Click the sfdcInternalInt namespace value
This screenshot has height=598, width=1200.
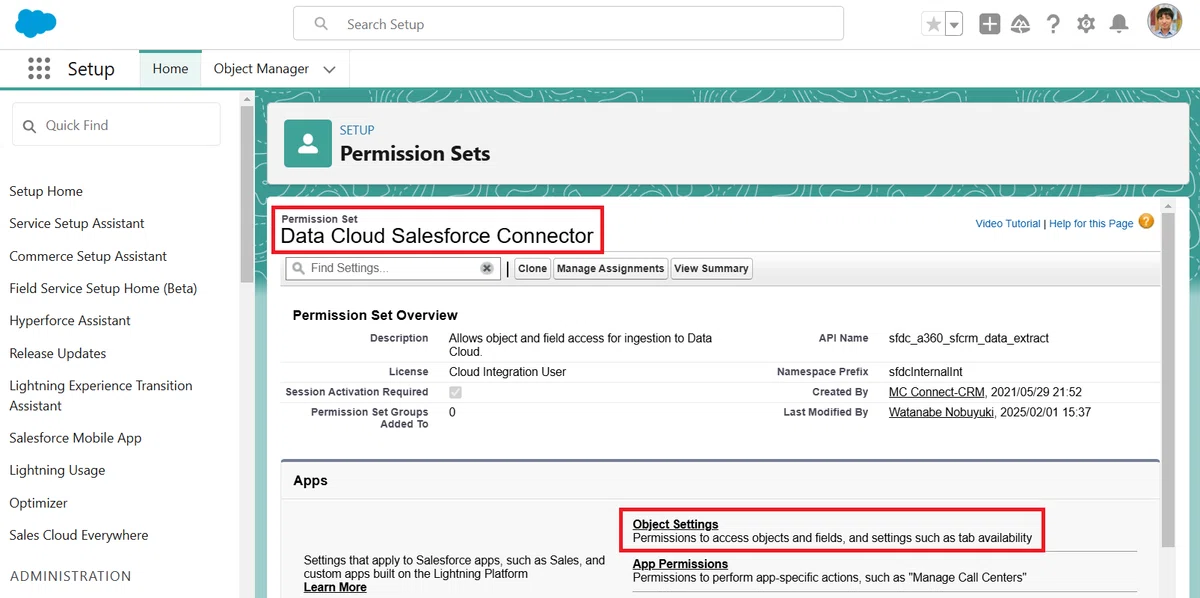928,372
